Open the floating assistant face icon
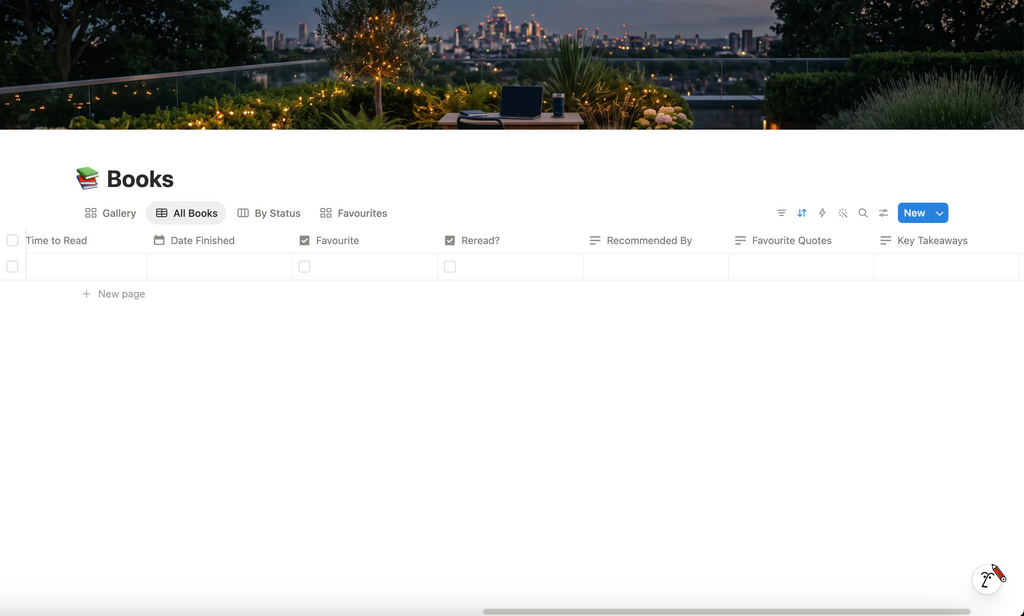 point(989,578)
